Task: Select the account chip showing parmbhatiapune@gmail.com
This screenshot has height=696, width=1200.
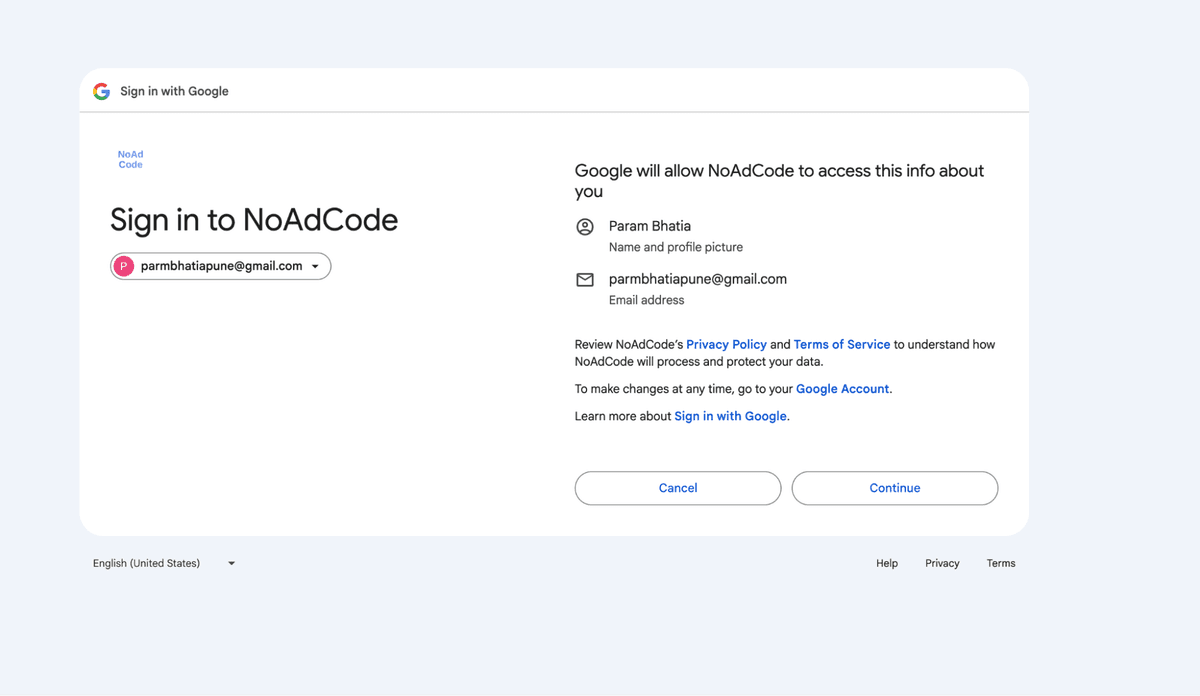Action: 213,266
